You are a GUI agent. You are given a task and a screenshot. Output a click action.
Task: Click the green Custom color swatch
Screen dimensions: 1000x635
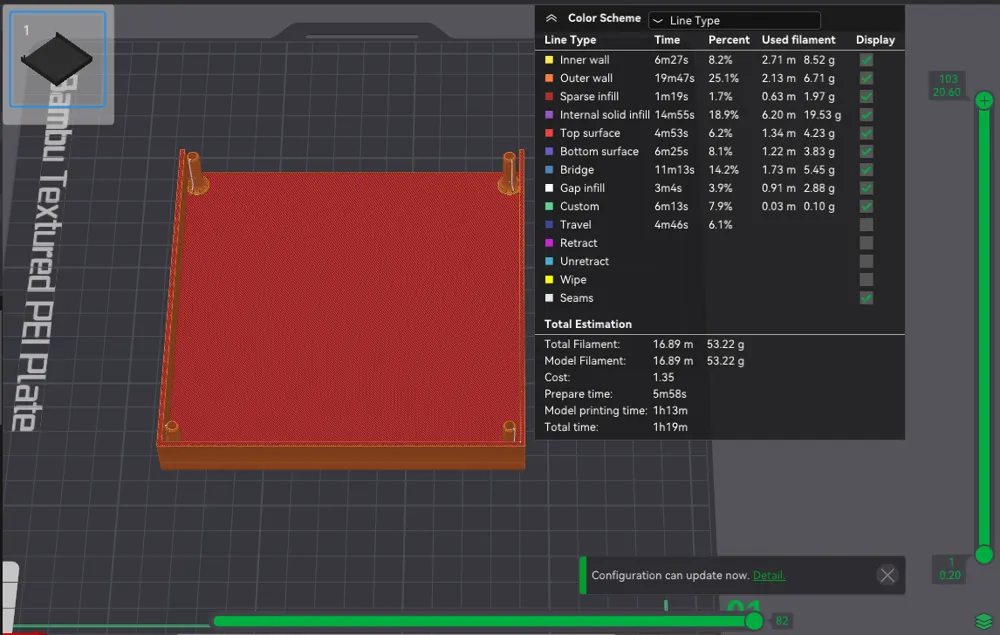(549, 207)
